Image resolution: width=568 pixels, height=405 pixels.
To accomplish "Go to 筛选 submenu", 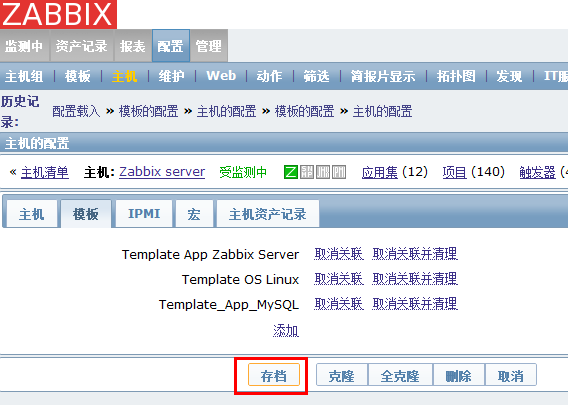I will point(316,76).
